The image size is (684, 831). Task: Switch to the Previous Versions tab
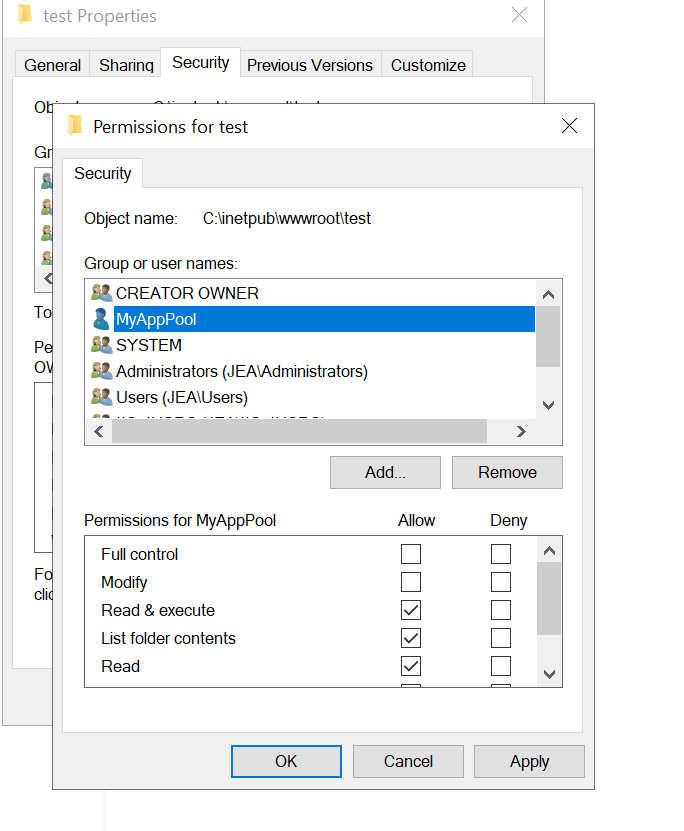coord(309,65)
